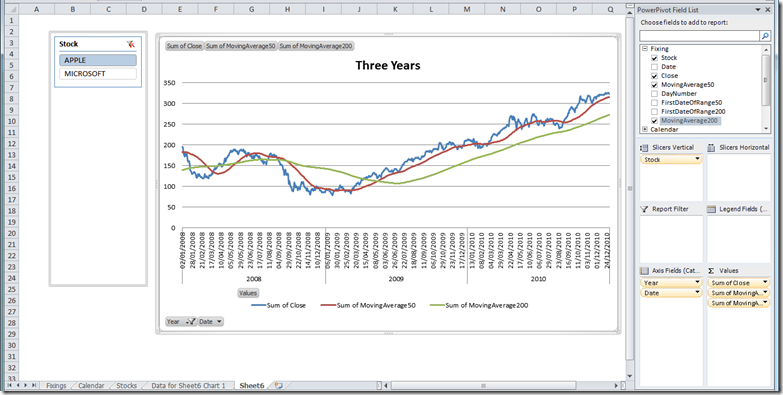Screen dimensions: 783x395
Task: Click the Legend Fields area icon
Action: [712, 209]
